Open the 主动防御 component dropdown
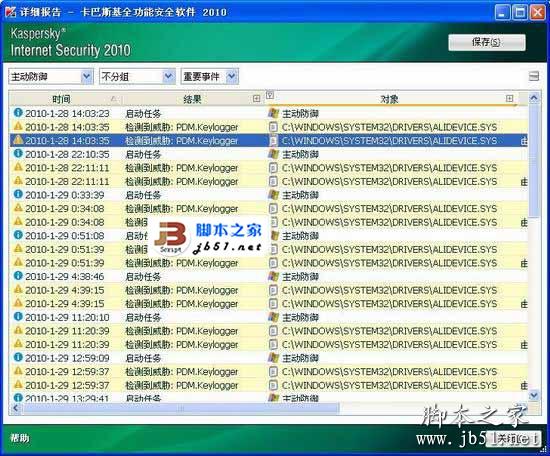This screenshot has height=456, width=550. tap(51, 76)
